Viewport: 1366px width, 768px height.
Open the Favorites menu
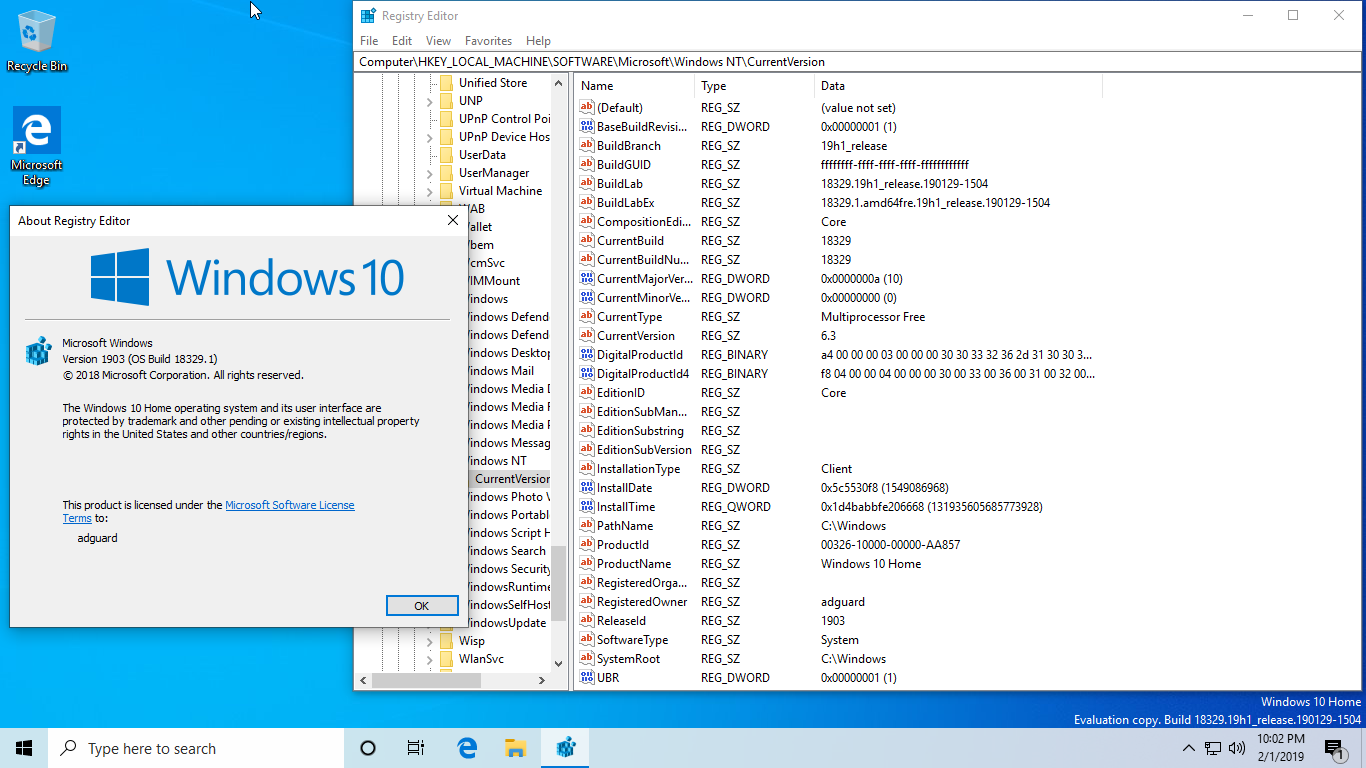tap(488, 41)
